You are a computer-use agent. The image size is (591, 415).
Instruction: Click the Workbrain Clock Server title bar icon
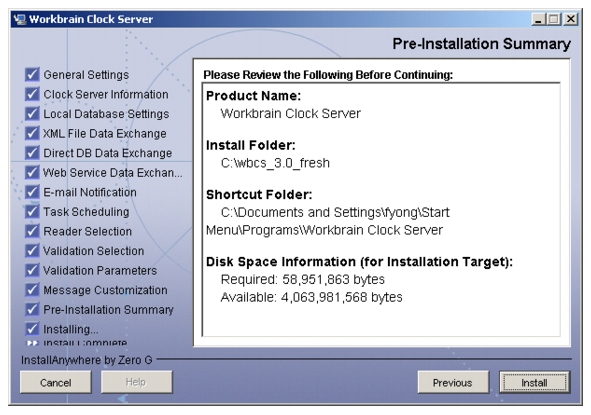(x=20, y=19)
